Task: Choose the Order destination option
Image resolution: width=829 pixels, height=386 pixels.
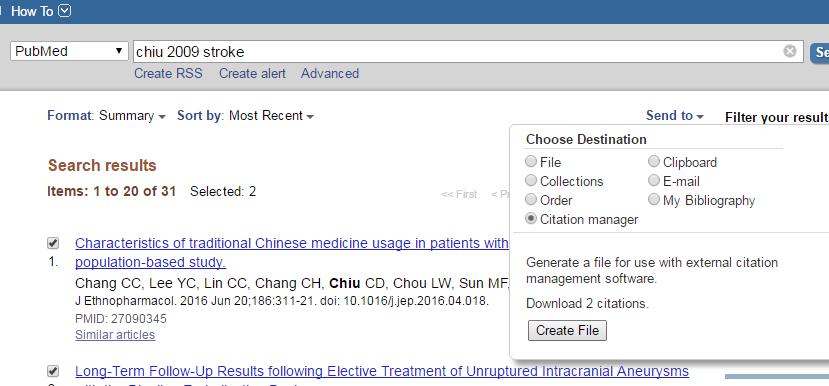Action: pyautogui.click(x=531, y=199)
